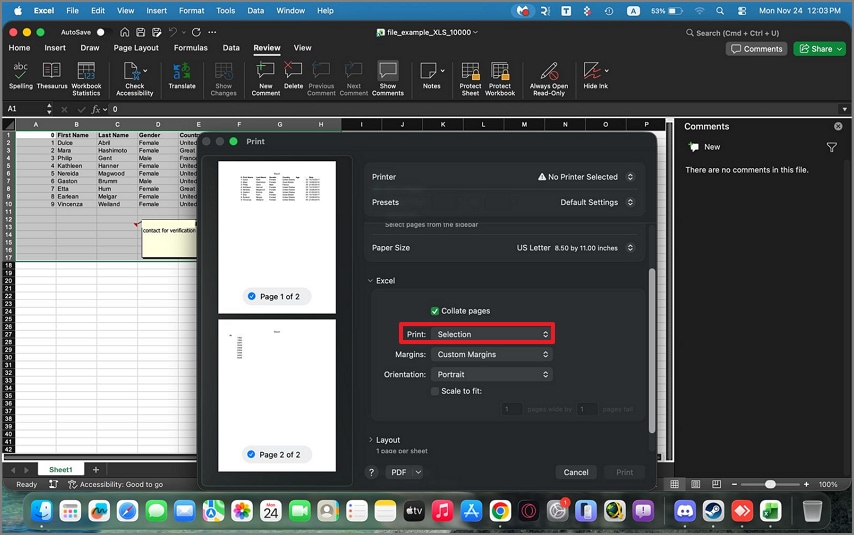Open Google Chrome from the Dock
The image size is (854, 535).
pos(500,511)
